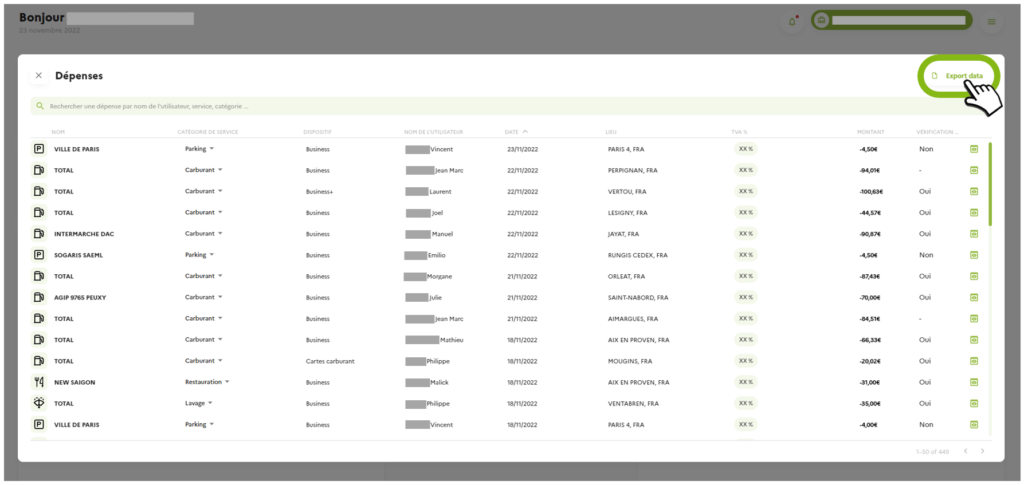Sort by NOM DE L'UTILISATEUR column header
1024x485 pixels.
(x=434, y=132)
